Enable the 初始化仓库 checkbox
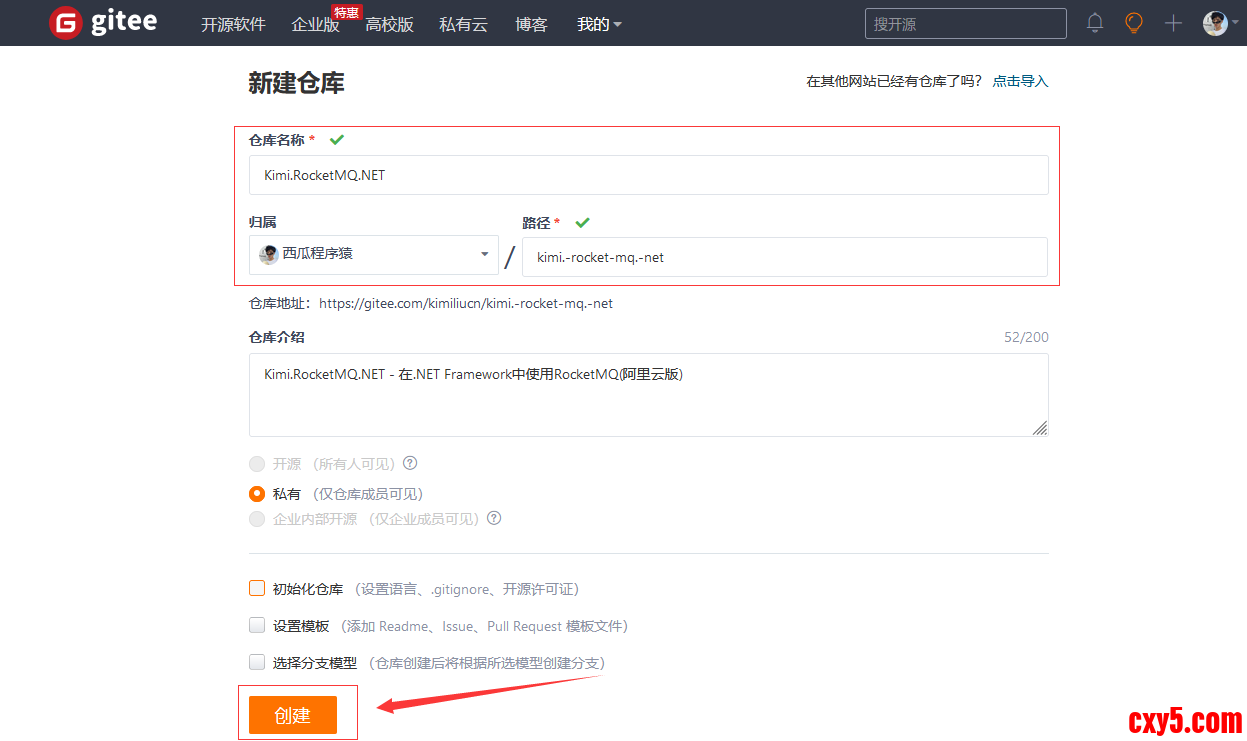This screenshot has height=741, width=1247. 257,589
